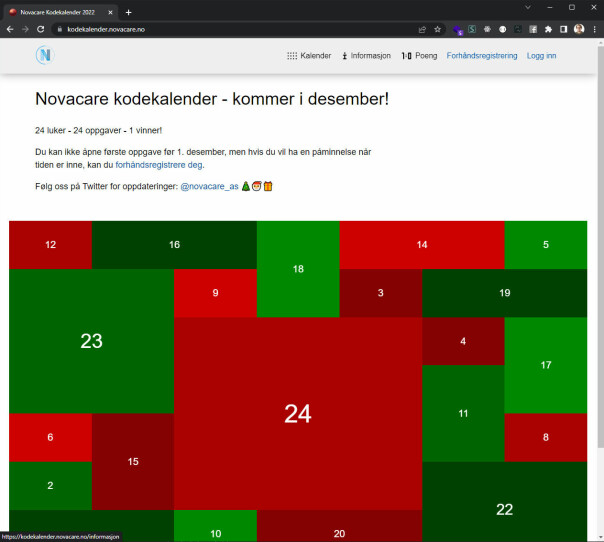Open the gray f extension icon
The image size is (604, 542).
(x=533, y=29)
